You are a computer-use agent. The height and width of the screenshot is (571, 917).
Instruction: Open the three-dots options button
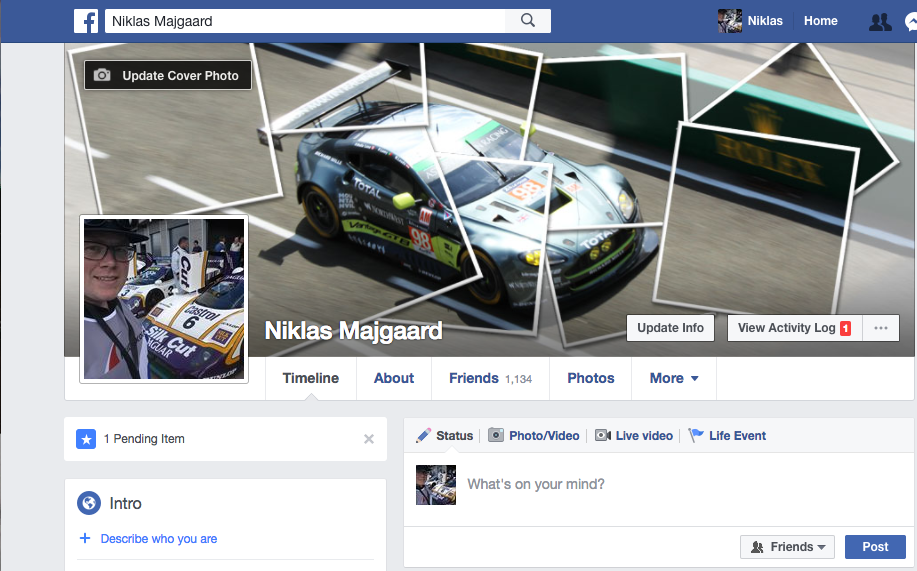coord(880,328)
